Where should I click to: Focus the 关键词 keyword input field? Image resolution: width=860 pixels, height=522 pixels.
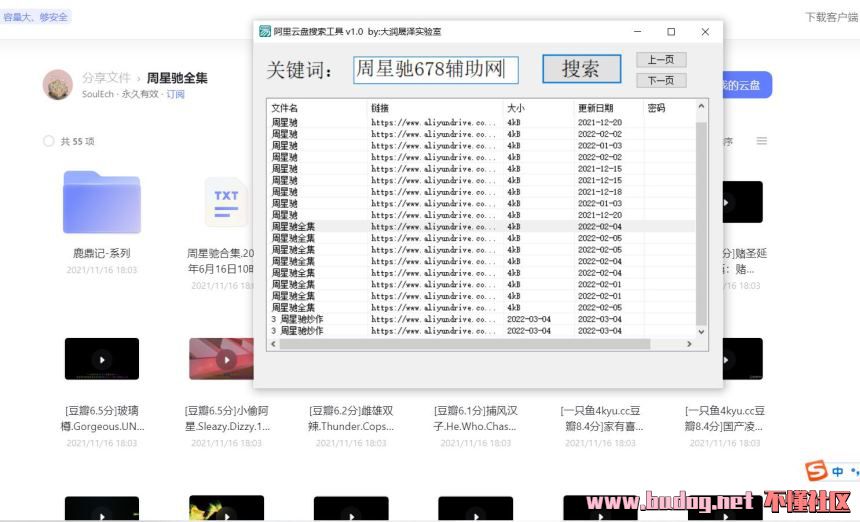(x=435, y=70)
